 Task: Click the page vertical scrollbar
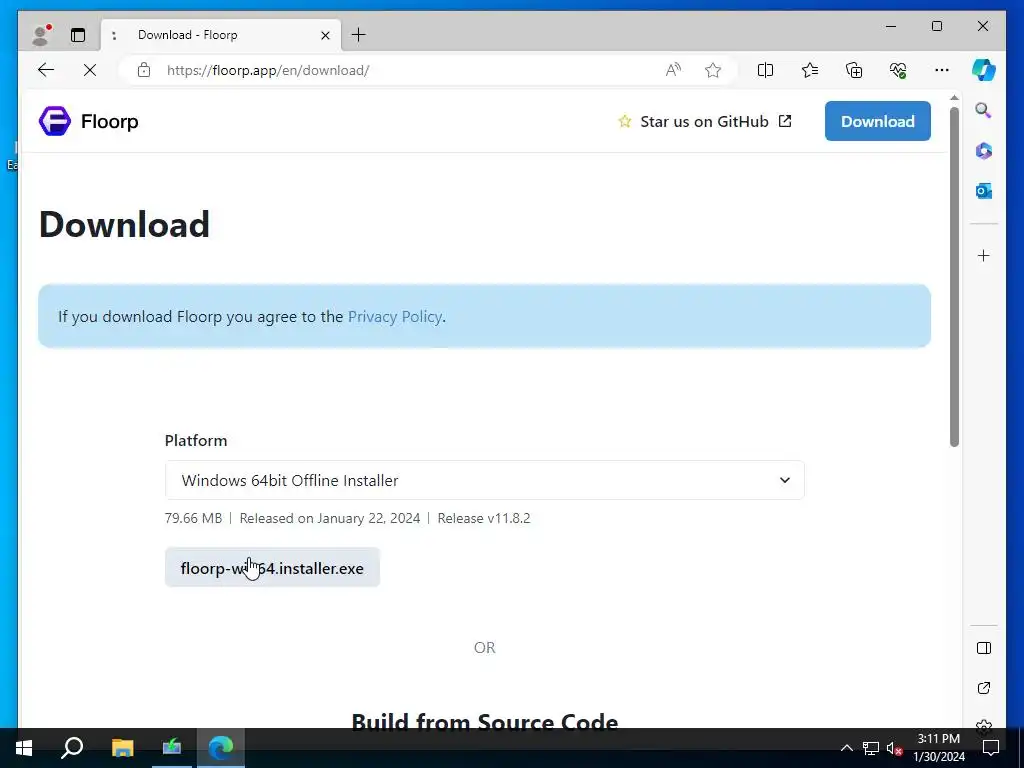954,277
